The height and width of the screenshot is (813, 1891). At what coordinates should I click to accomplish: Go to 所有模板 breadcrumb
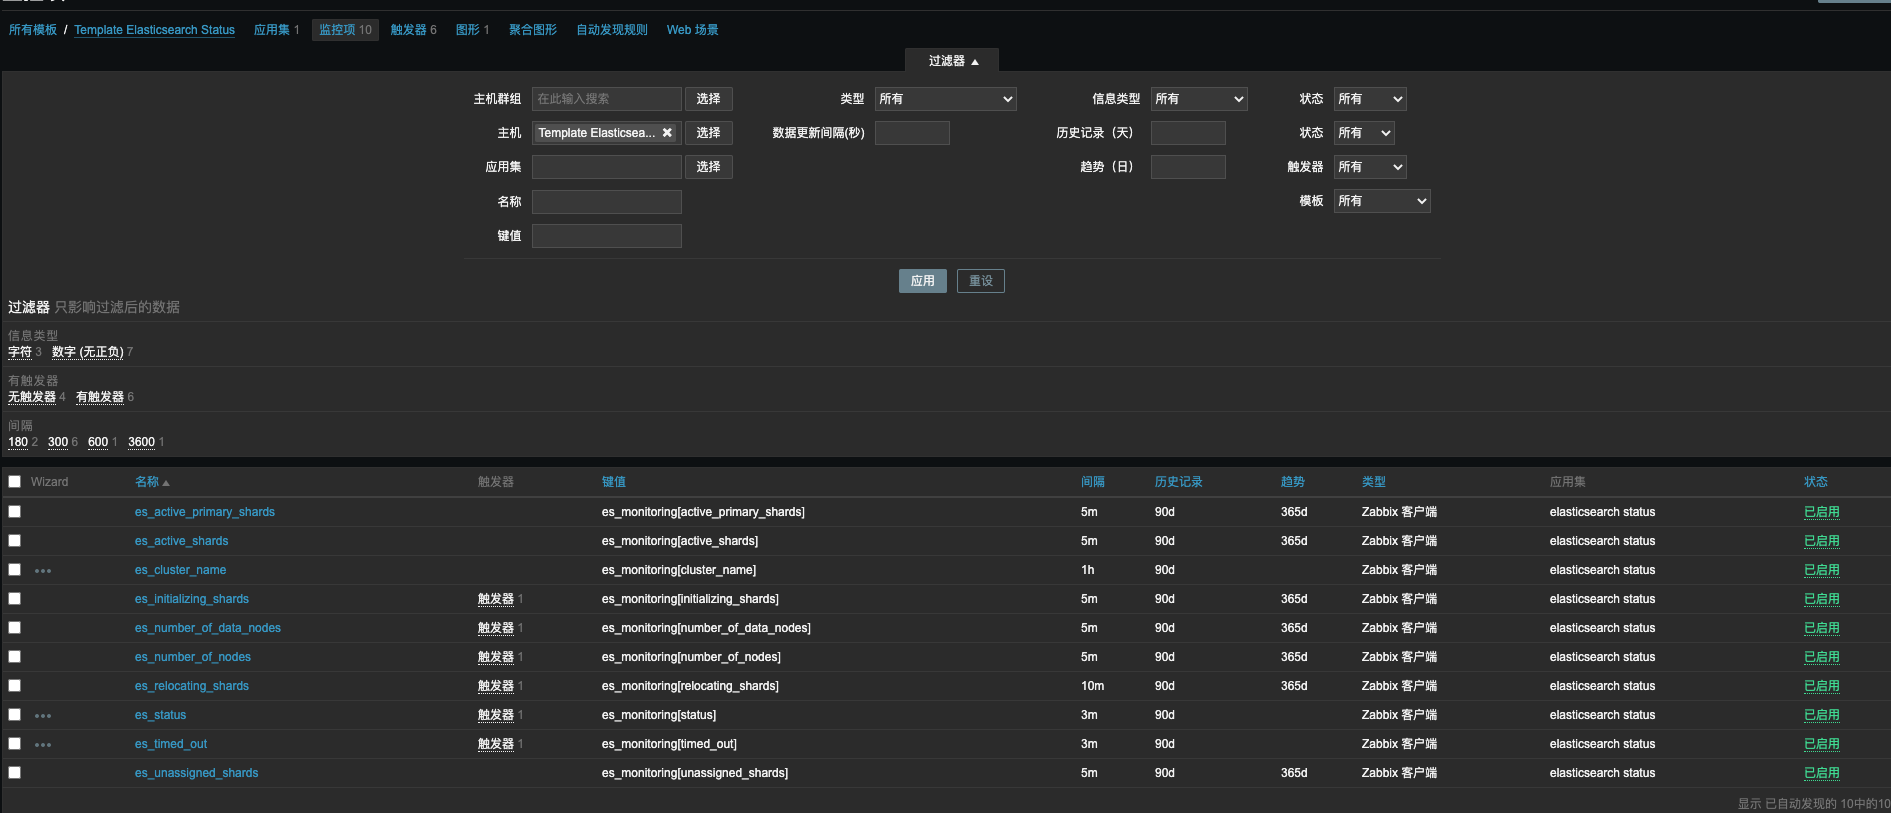coord(33,30)
